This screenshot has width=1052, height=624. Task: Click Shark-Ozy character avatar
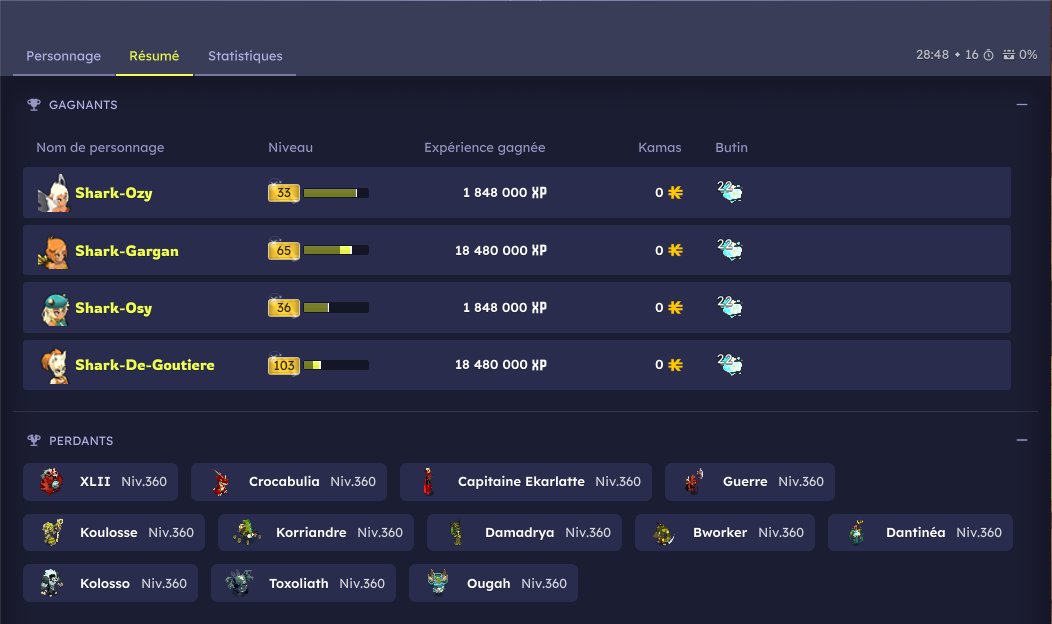click(x=54, y=193)
